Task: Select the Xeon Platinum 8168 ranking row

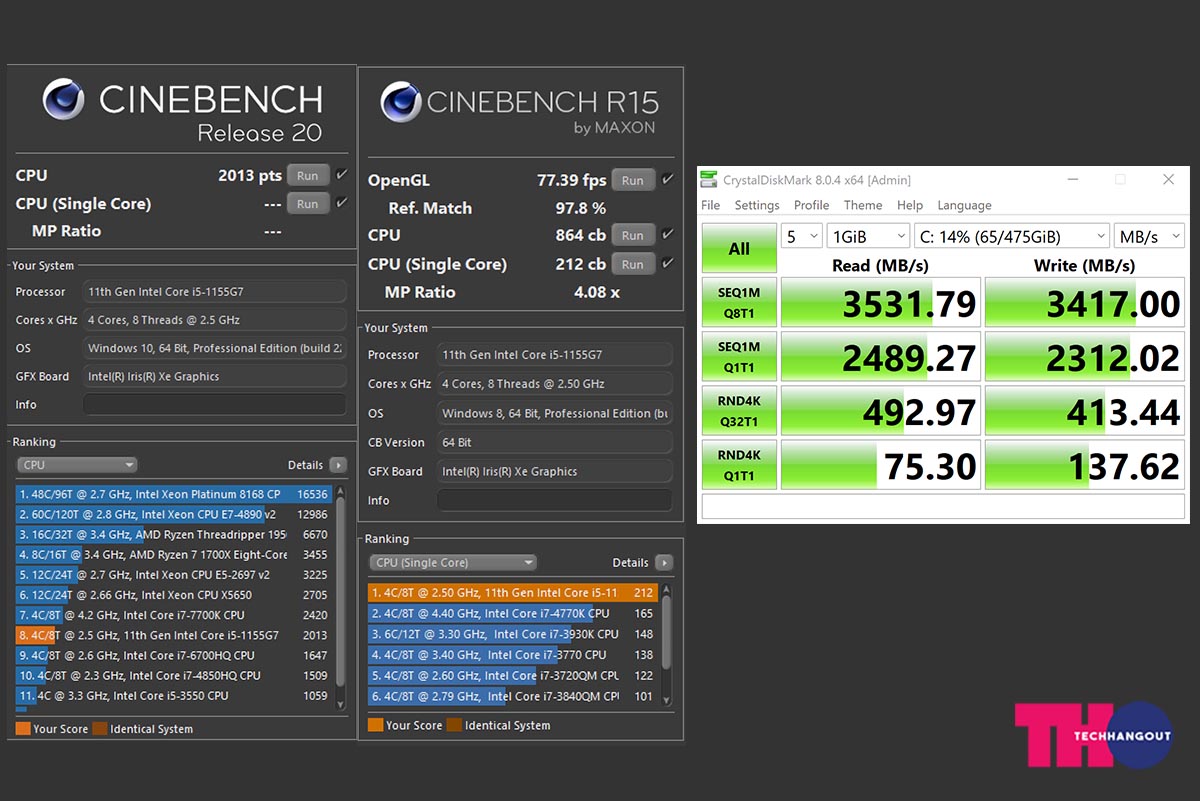Action: (x=173, y=494)
